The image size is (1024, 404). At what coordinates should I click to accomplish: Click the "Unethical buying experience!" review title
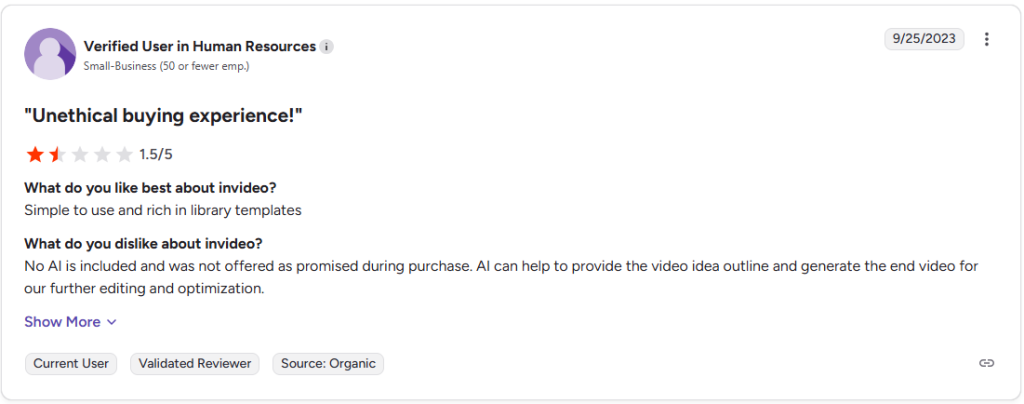pos(163,116)
